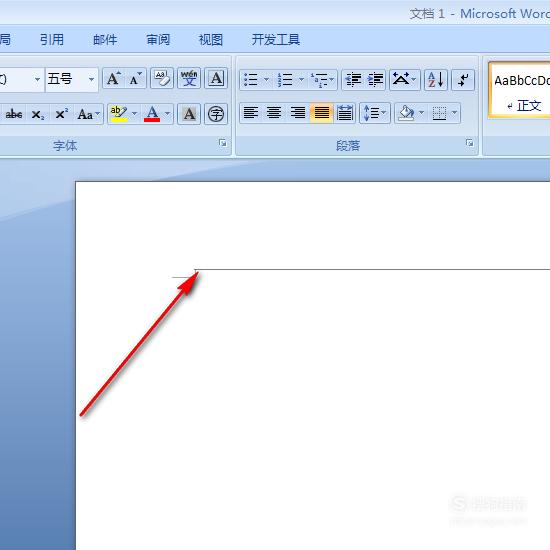Open the Numbering dropdown arrow
This screenshot has width=550, height=550.
tap(301, 80)
